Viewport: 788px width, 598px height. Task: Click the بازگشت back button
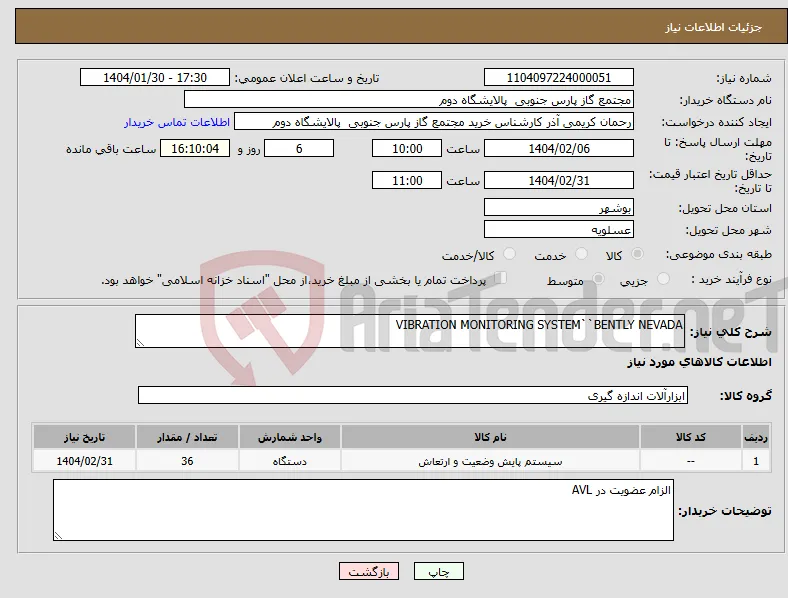point(369,571)
